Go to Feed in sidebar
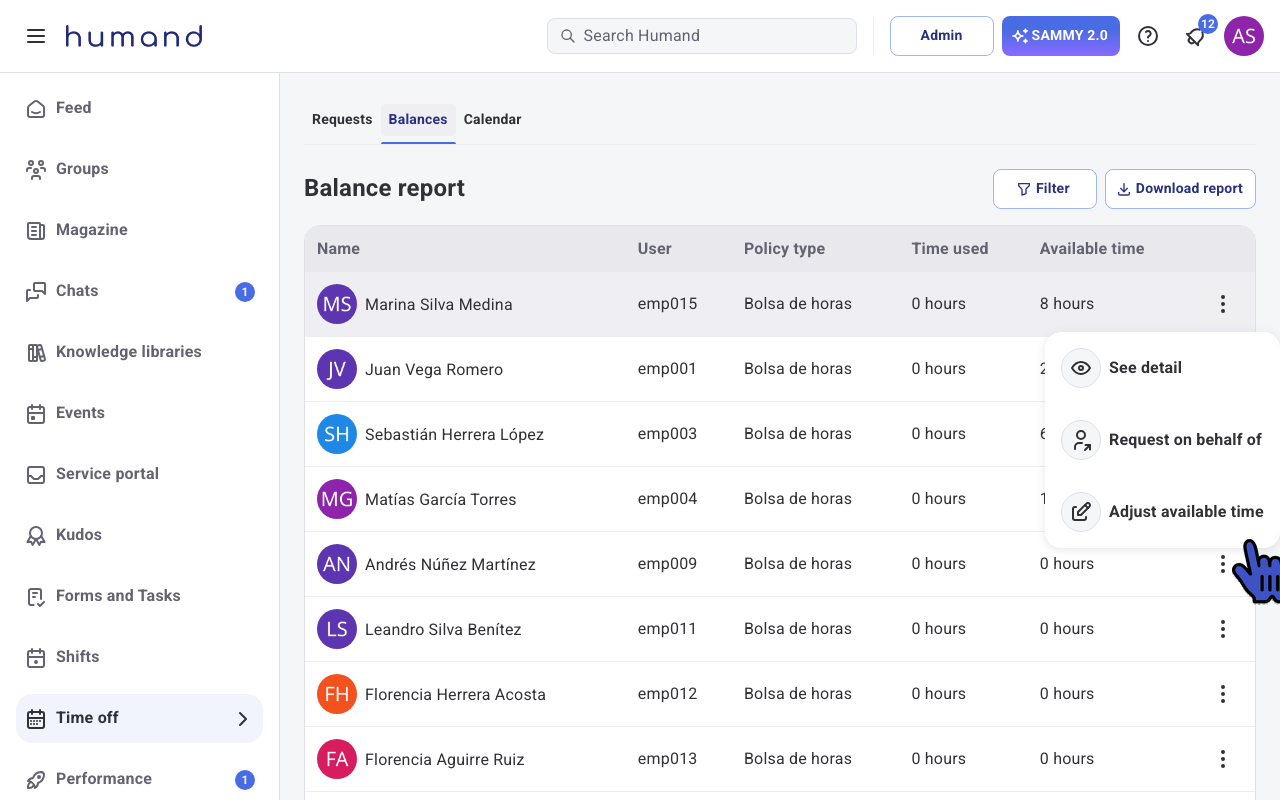This screenshot has height=800, width=1280. (139, 108)
